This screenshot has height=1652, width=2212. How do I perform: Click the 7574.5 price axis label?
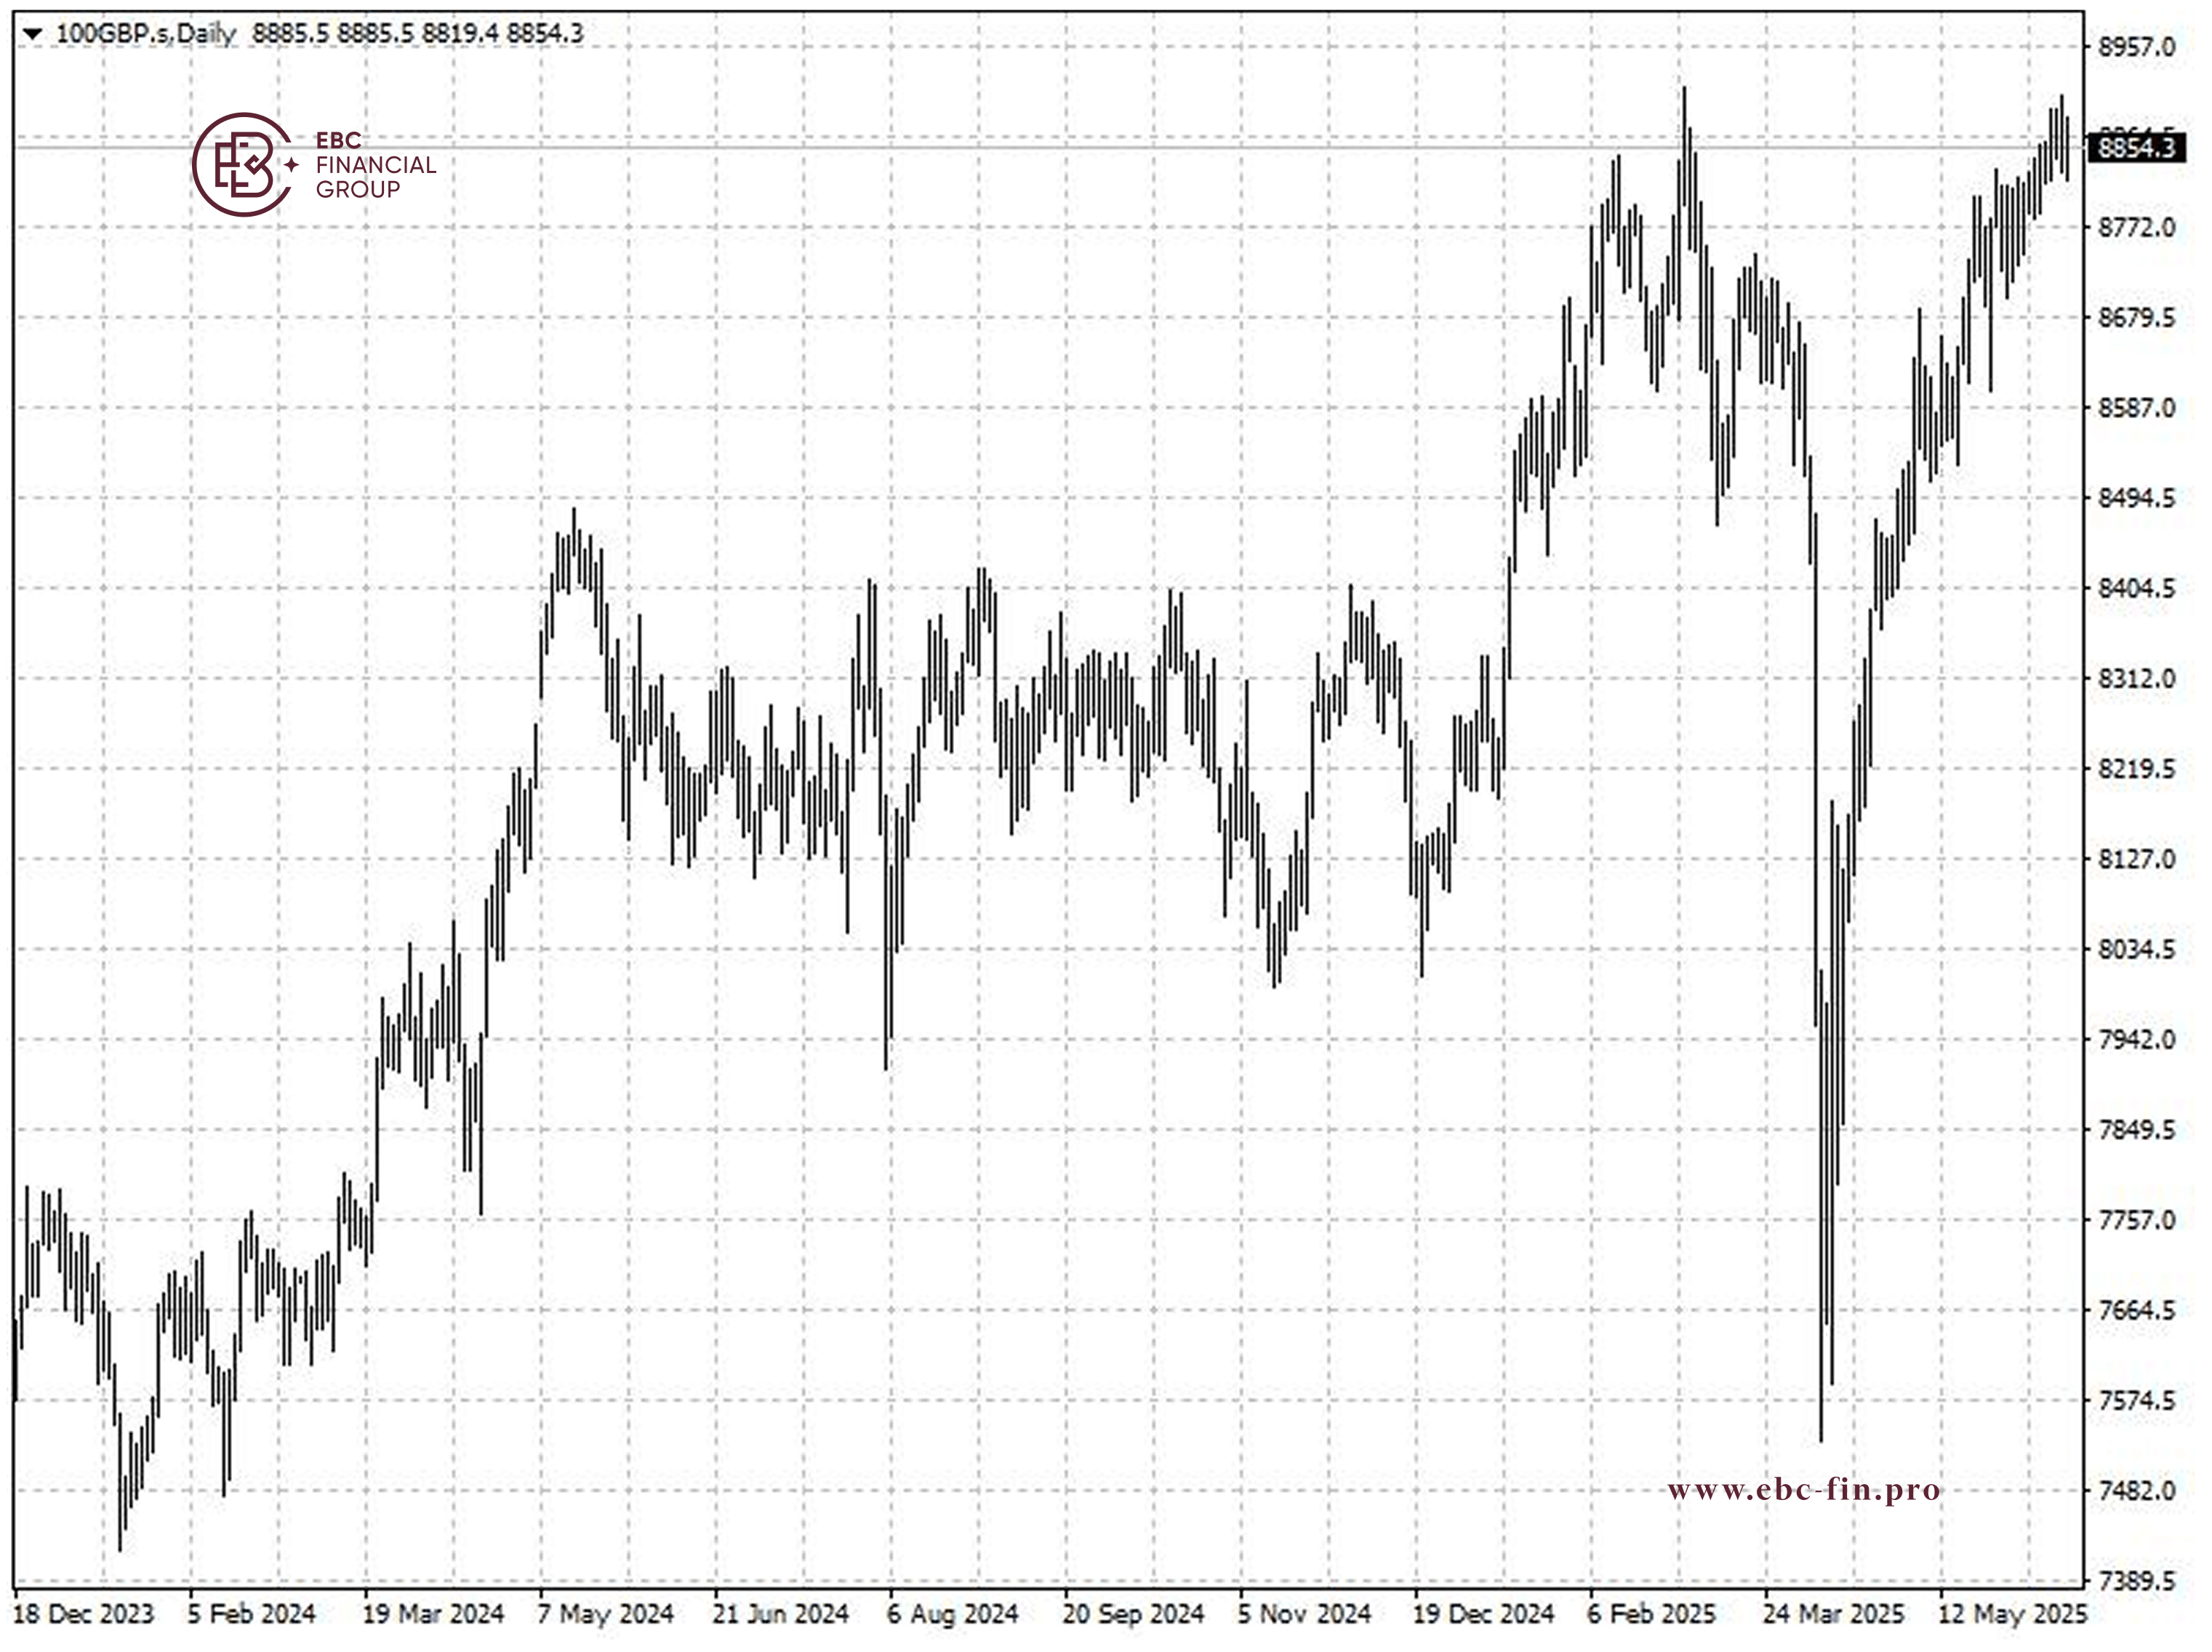(x=2137, y=1401)
